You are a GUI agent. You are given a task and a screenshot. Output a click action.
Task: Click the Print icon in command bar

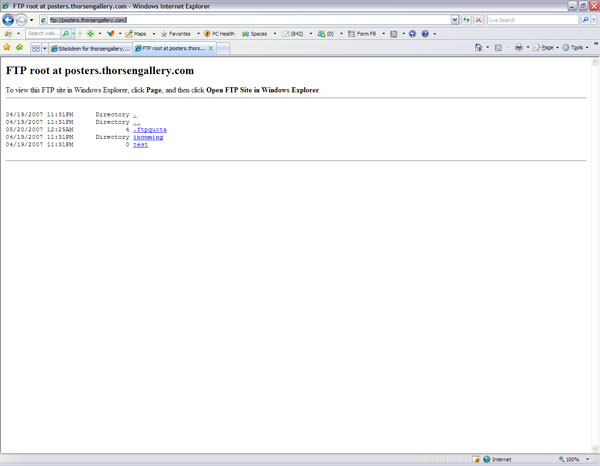pyautogui.click(x=517, y=47)
